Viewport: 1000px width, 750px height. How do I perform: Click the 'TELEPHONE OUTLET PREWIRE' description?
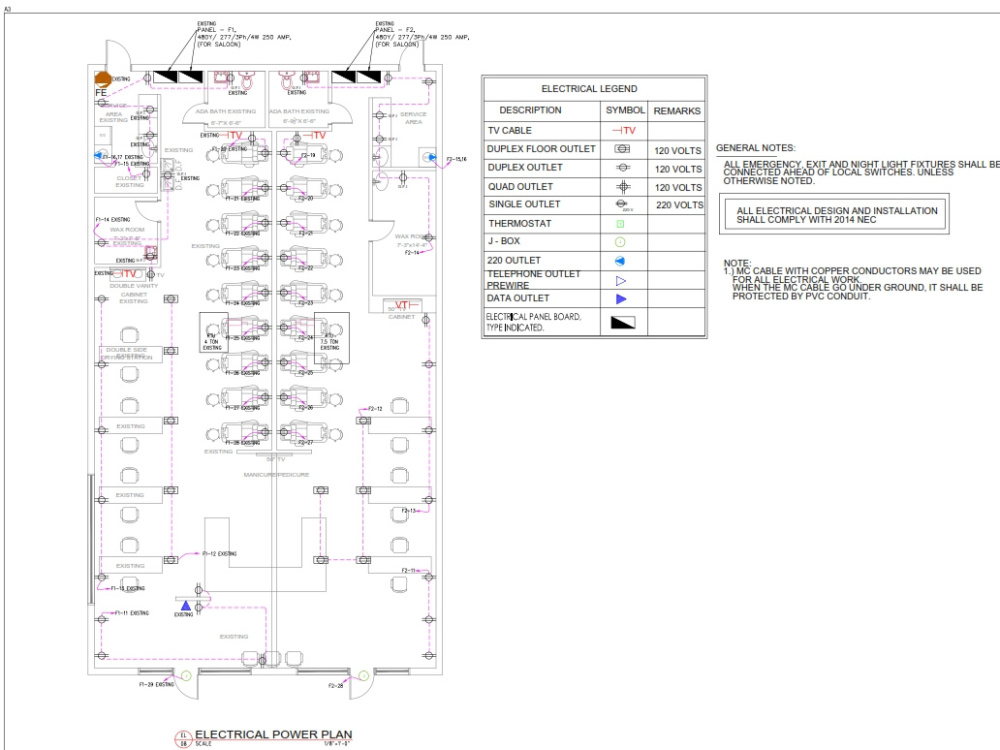pos(533,279)
